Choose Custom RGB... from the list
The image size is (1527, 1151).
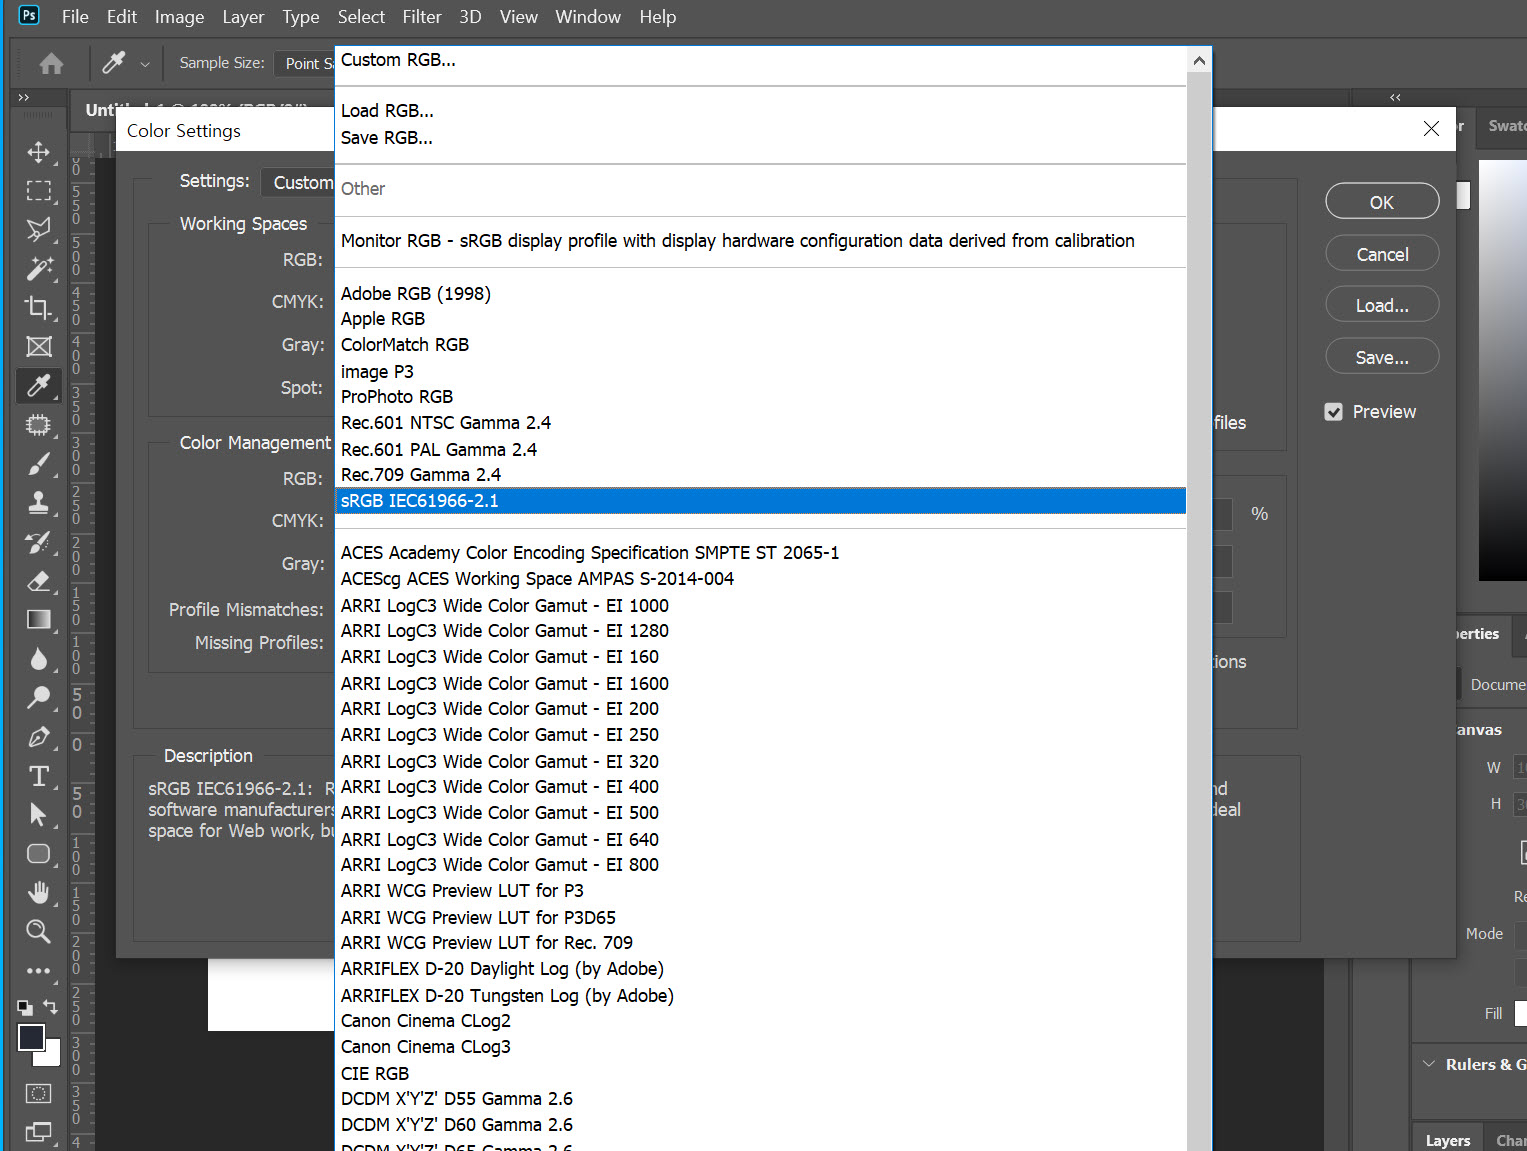click(x=760, y=60)
